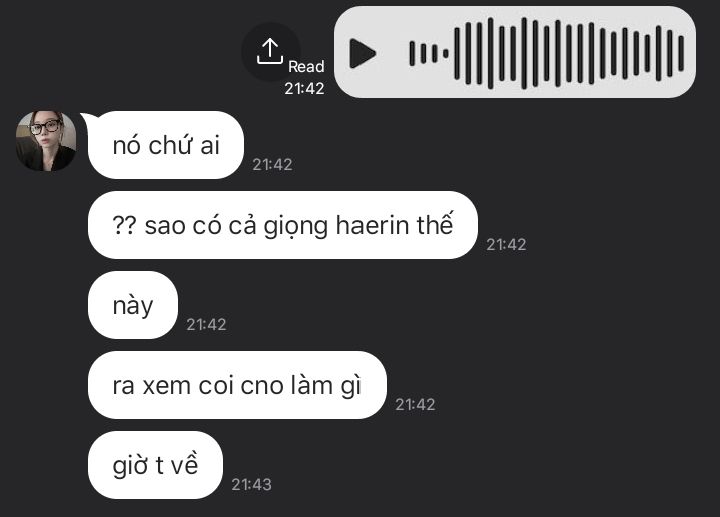
Task: Play the voice message
Action: click(x=362, y=53)
